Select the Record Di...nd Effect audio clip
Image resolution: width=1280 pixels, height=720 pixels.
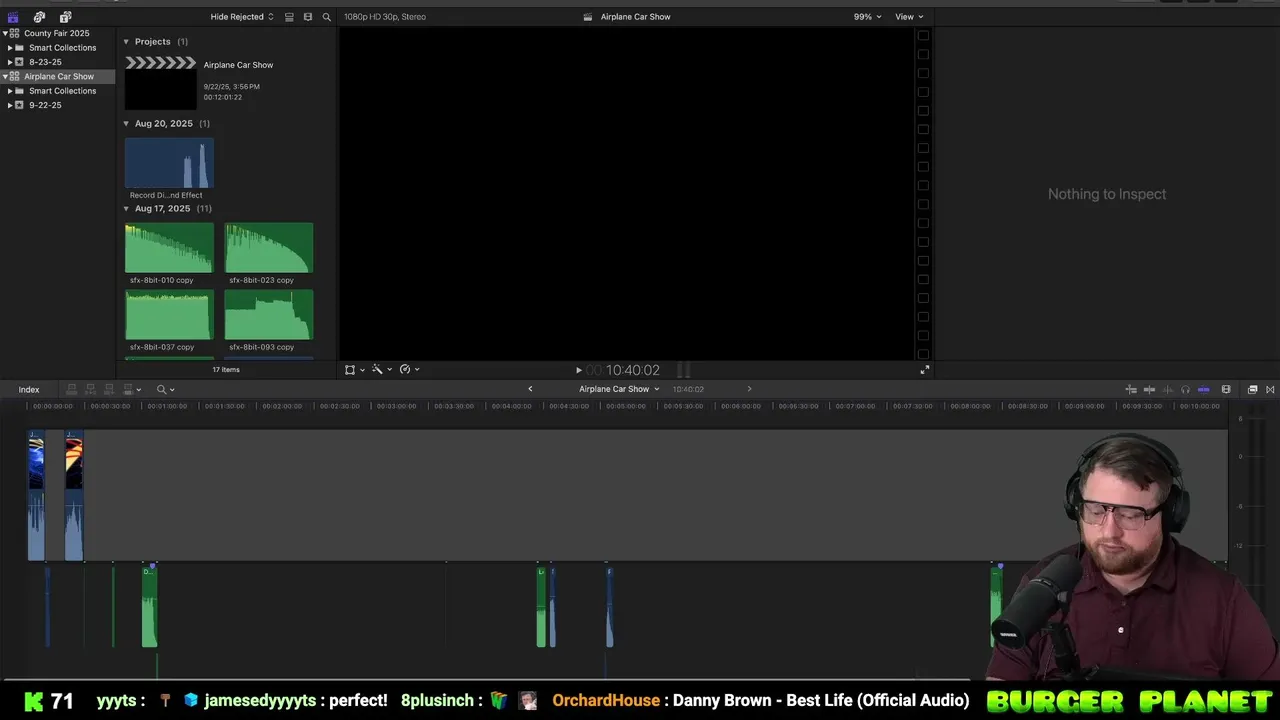coord(169,164)
